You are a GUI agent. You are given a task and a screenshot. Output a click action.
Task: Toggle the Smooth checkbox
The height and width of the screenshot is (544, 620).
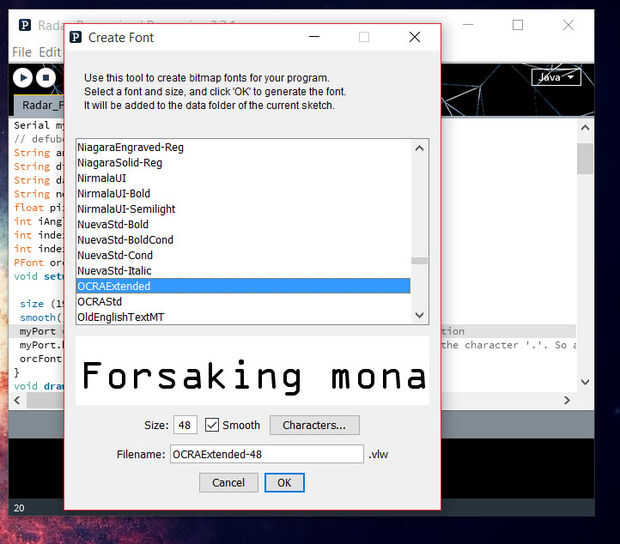click(x=212, y=425)
